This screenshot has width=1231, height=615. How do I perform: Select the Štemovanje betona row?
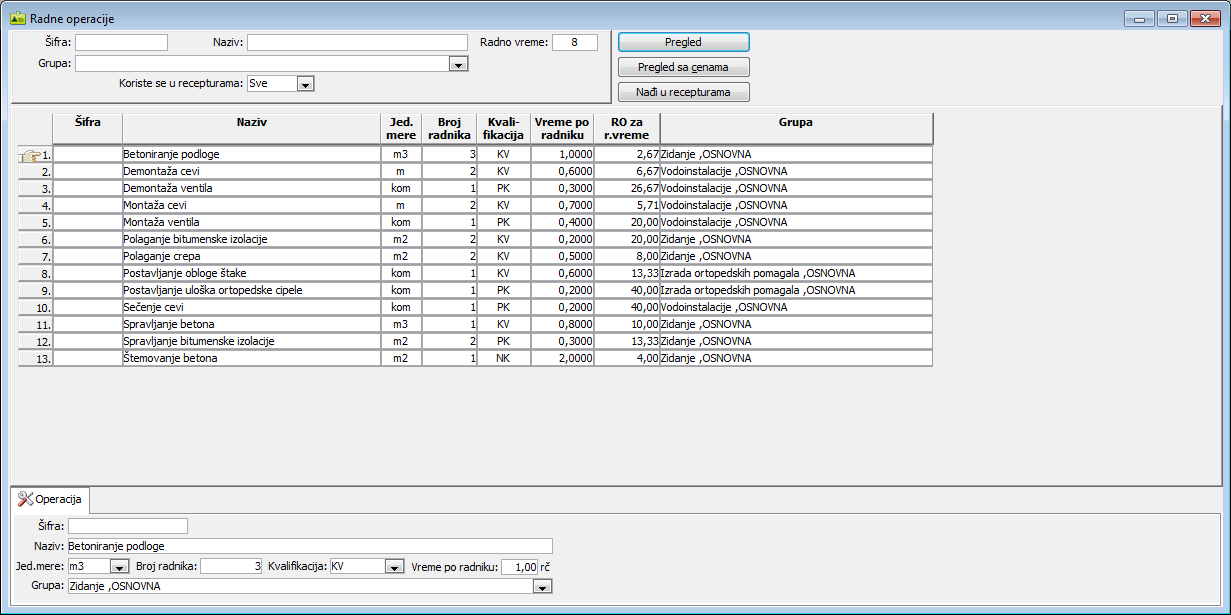[x=250, y=358]
